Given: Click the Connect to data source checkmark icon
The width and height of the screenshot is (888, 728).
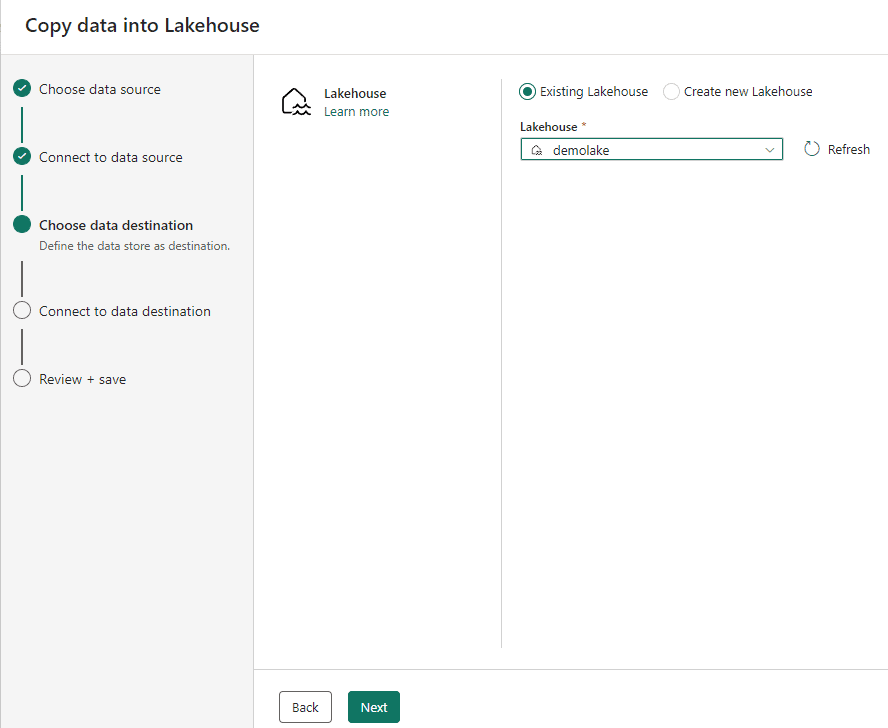Looking at the screenshot, I should [x=22, y=157].
